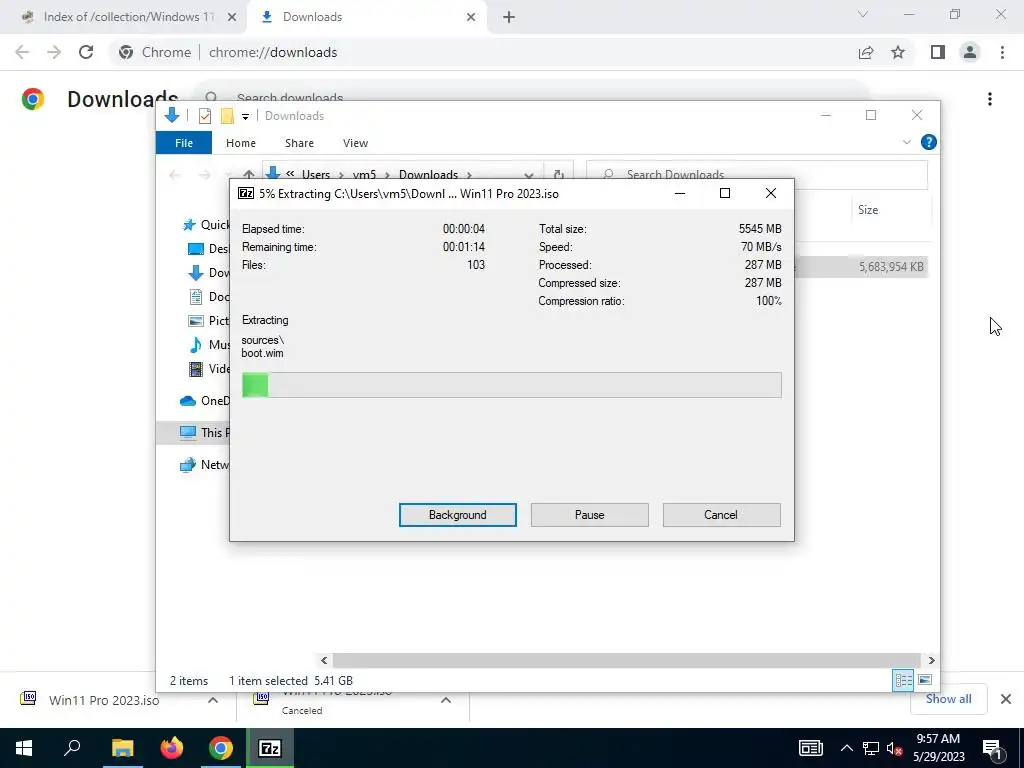Screen dimensions: 1024x768
Task: Refresh the Downloads folder
Action: click(x=558, y=174)
